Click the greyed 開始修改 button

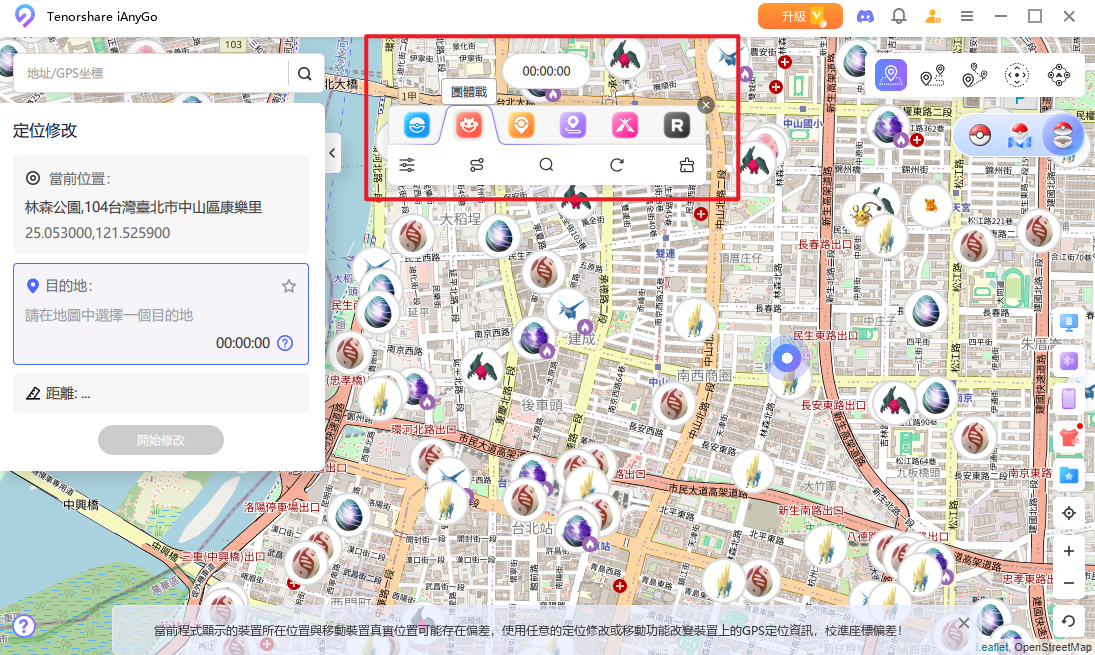click(161, 440)
